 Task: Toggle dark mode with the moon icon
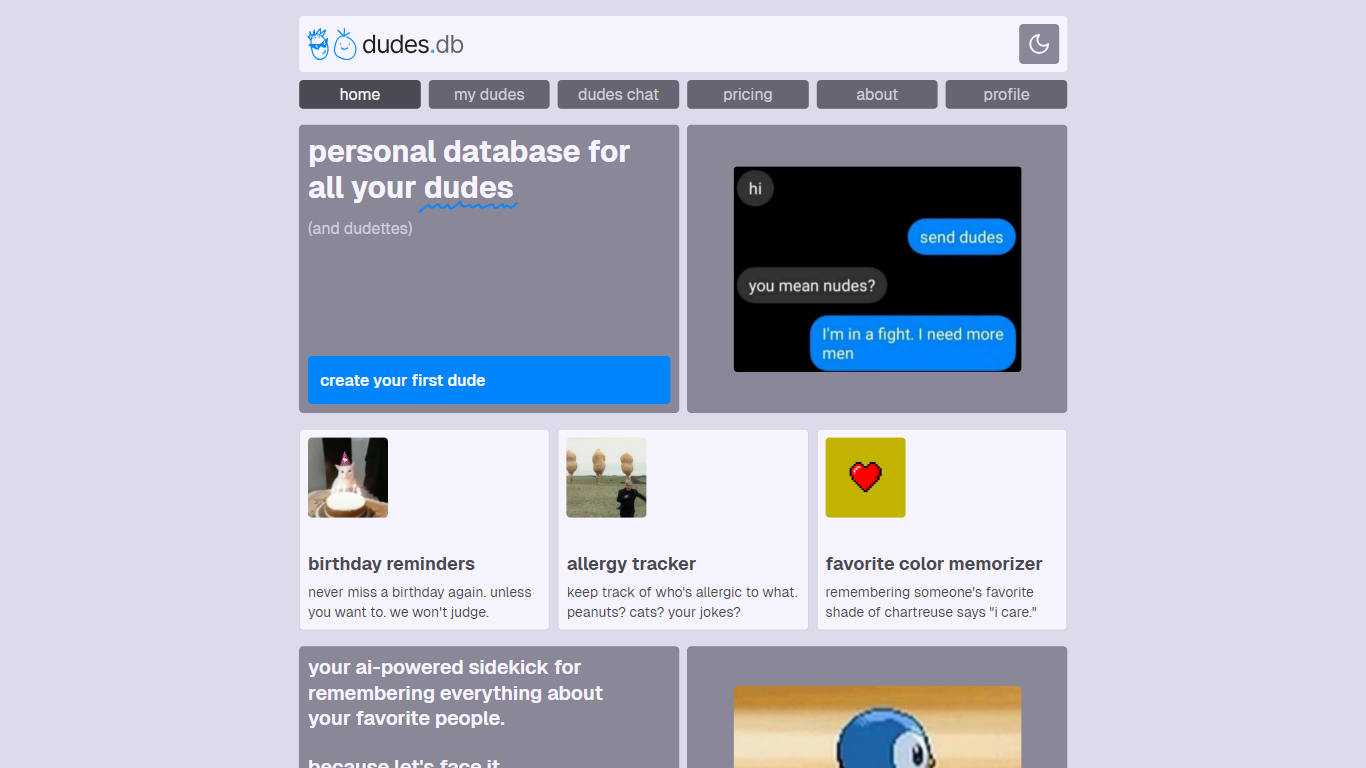(x=1038, y=44)
